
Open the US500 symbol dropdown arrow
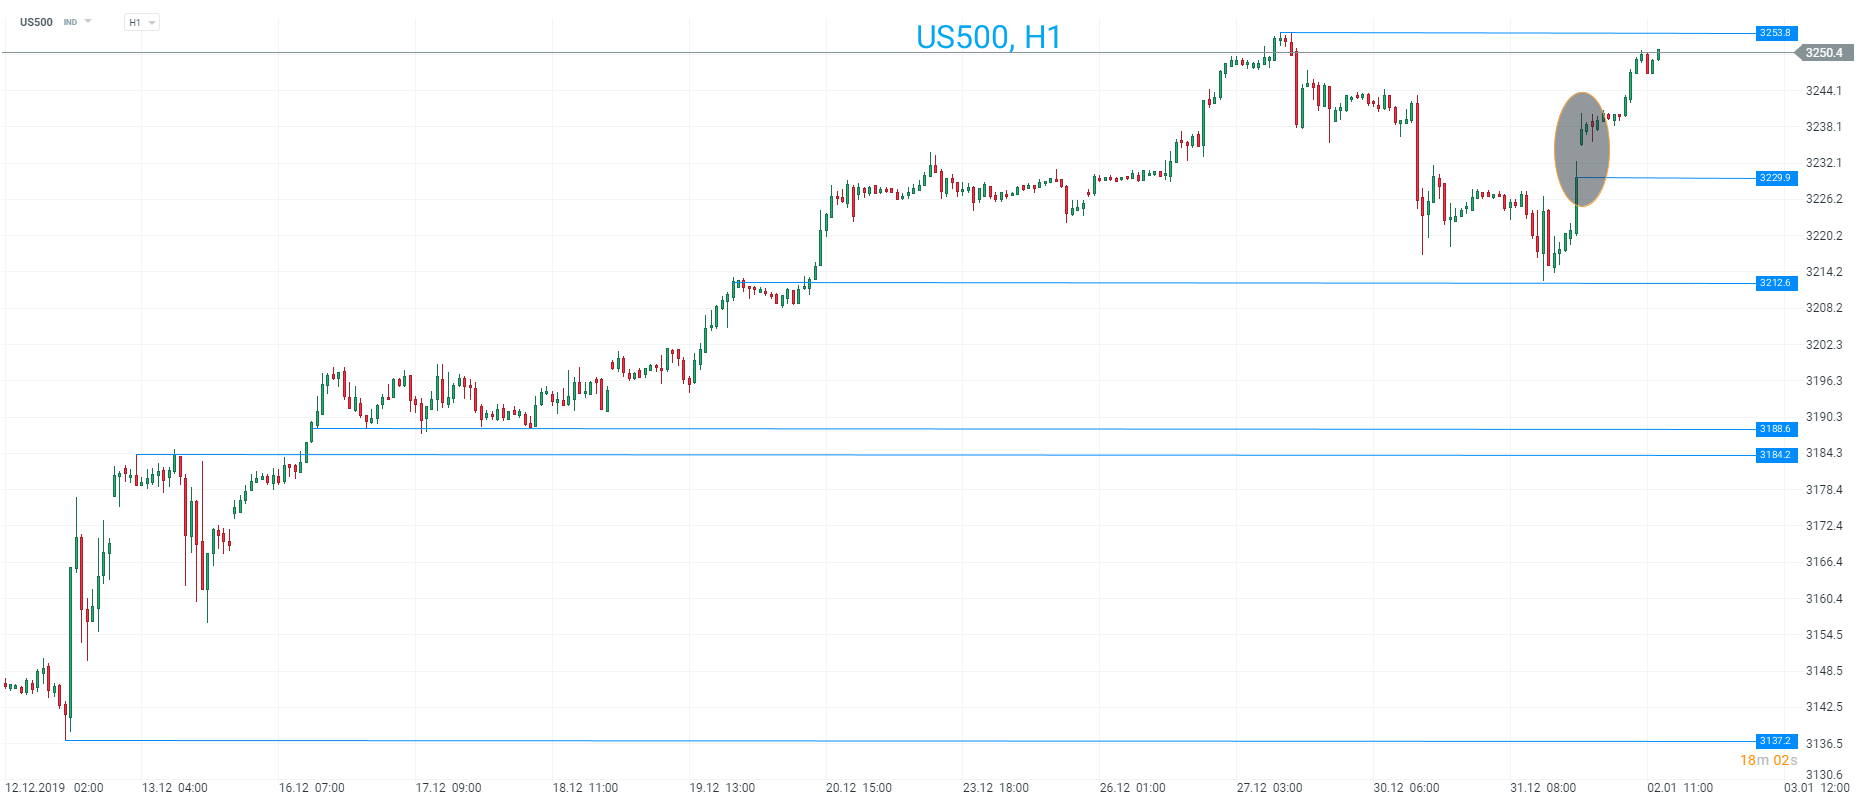pyautogui.click(x=88, y=21)
